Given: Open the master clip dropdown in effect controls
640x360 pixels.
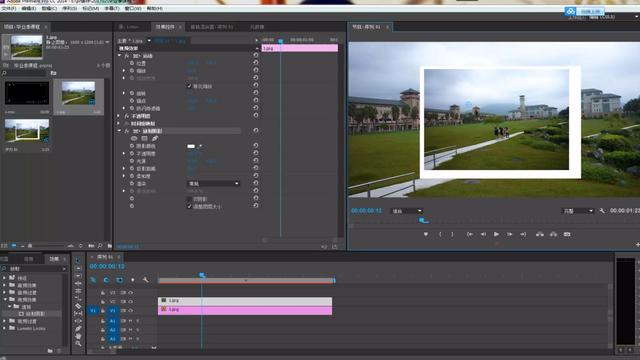Looking at the screenshot, I should (x=149, y=41).
